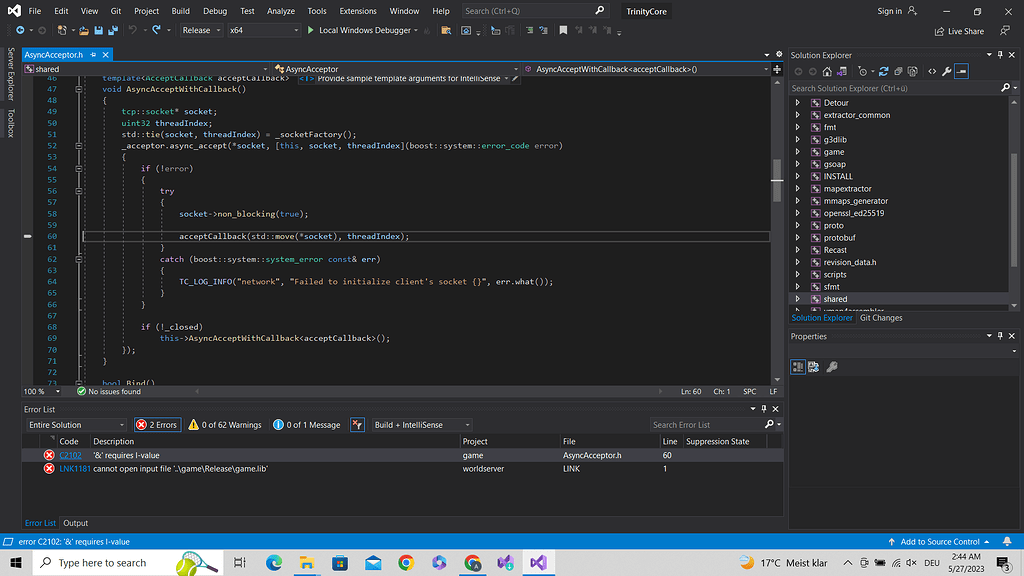Click the Live Share button
1024x576 pixels.
959,31
